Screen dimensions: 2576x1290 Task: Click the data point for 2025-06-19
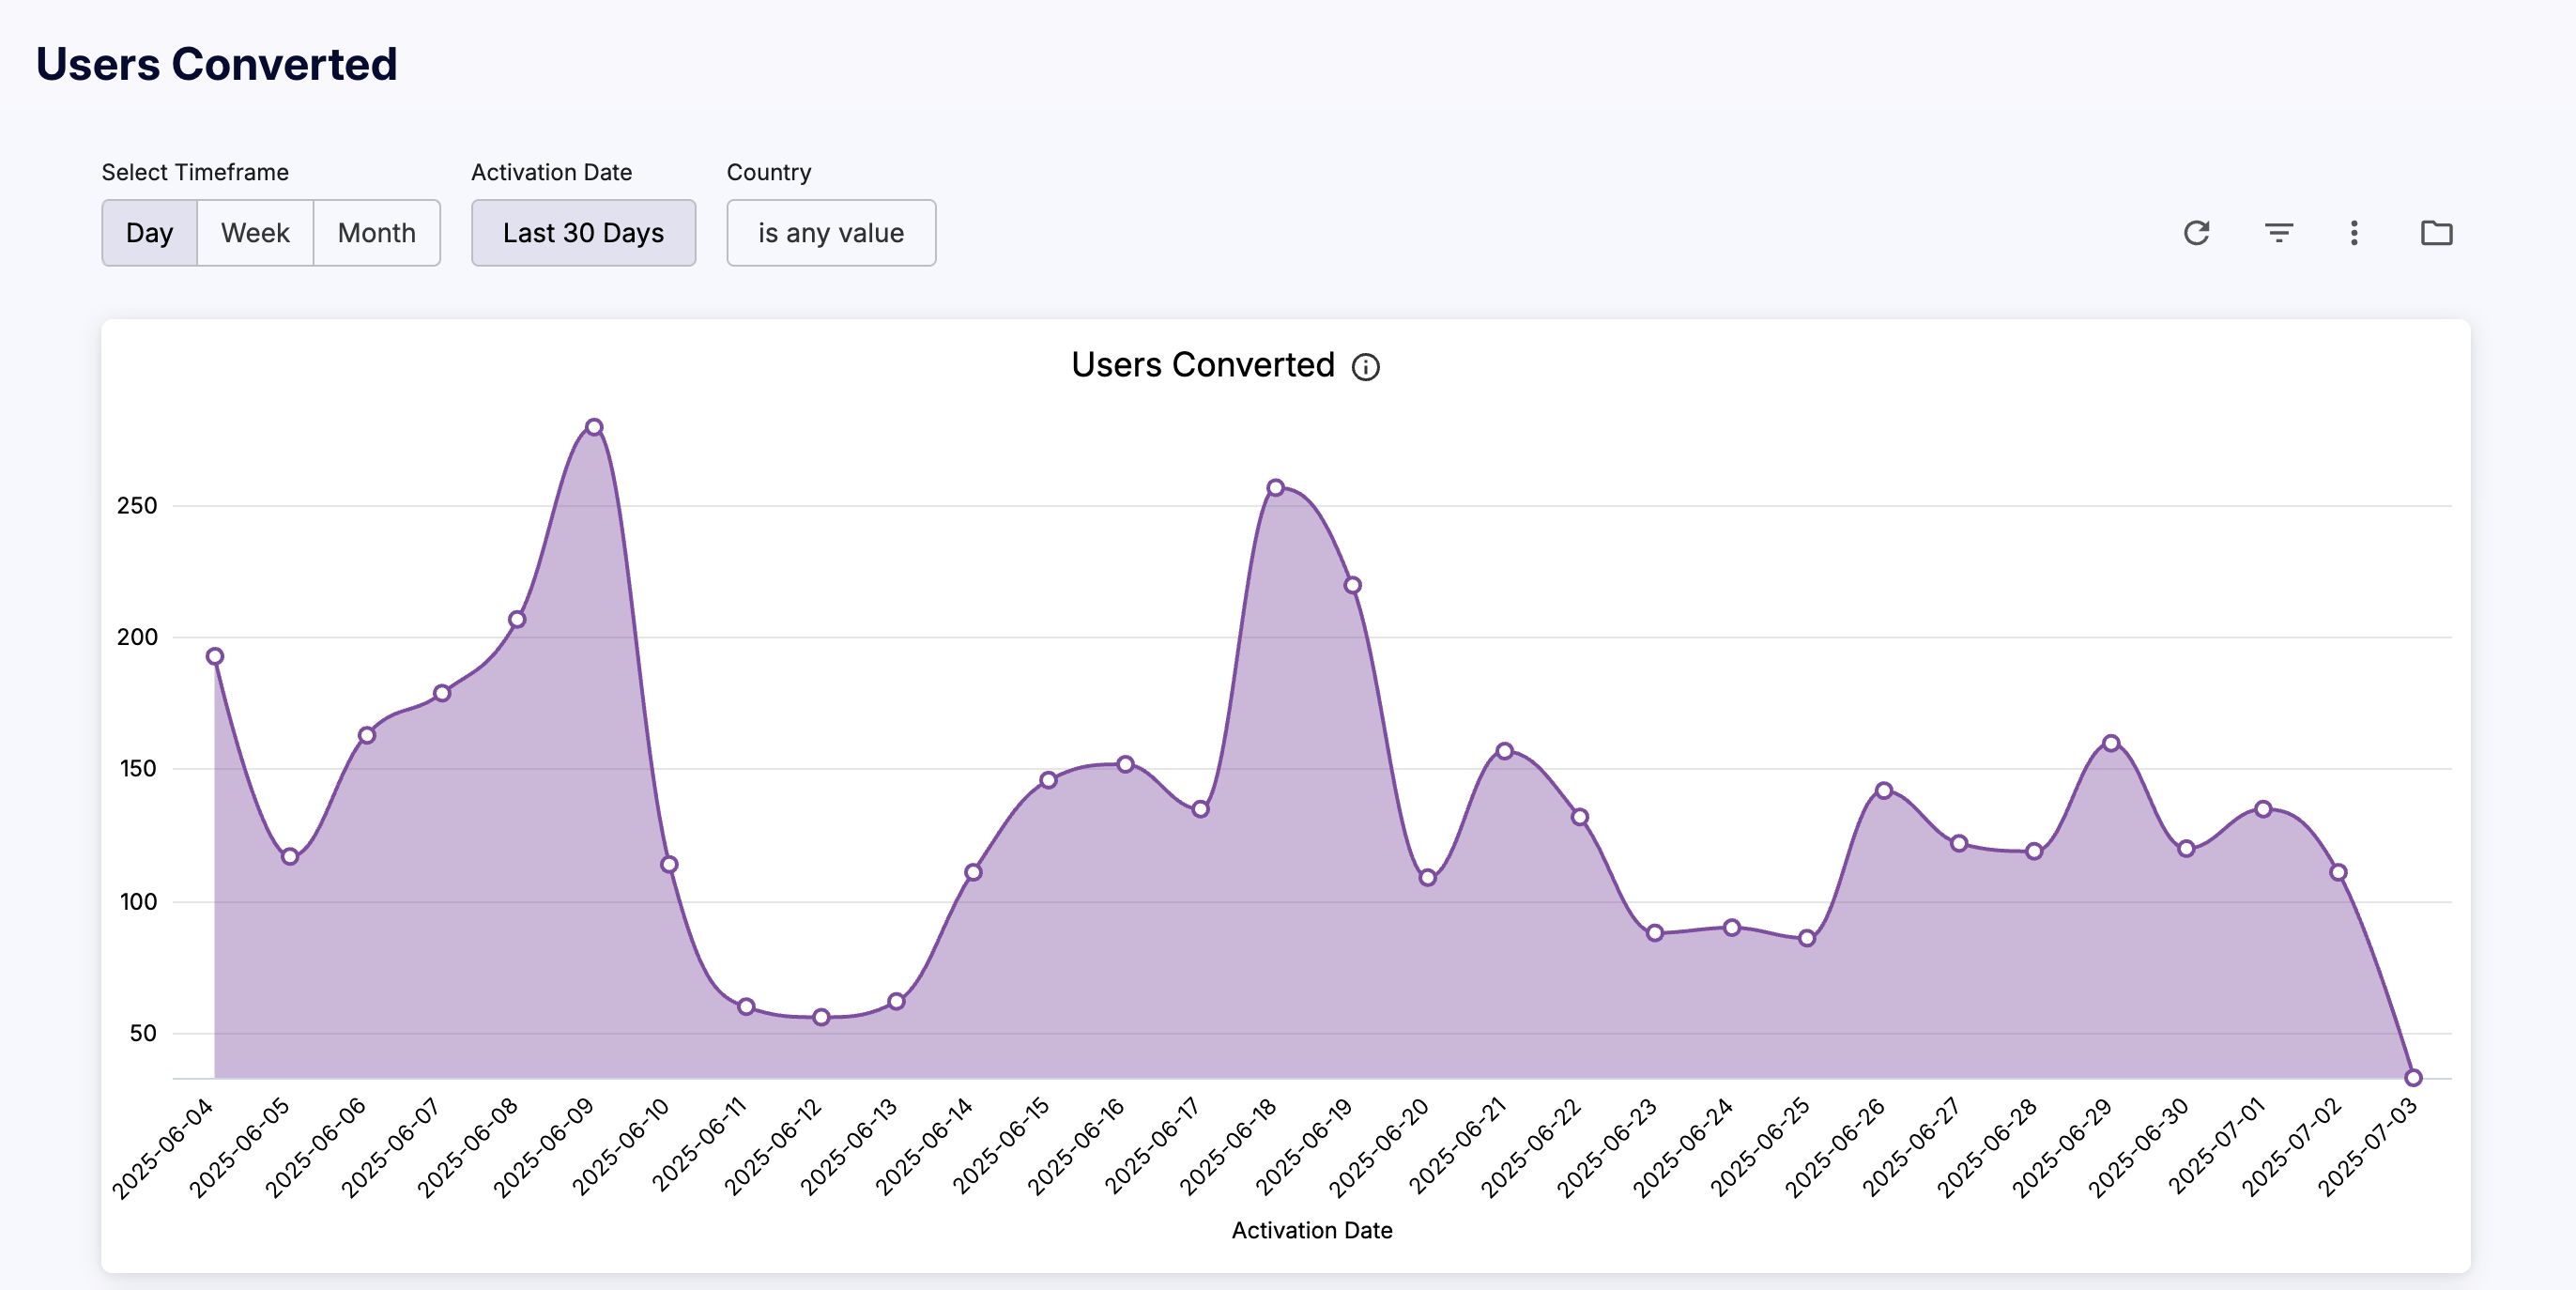click(1352, 585)
